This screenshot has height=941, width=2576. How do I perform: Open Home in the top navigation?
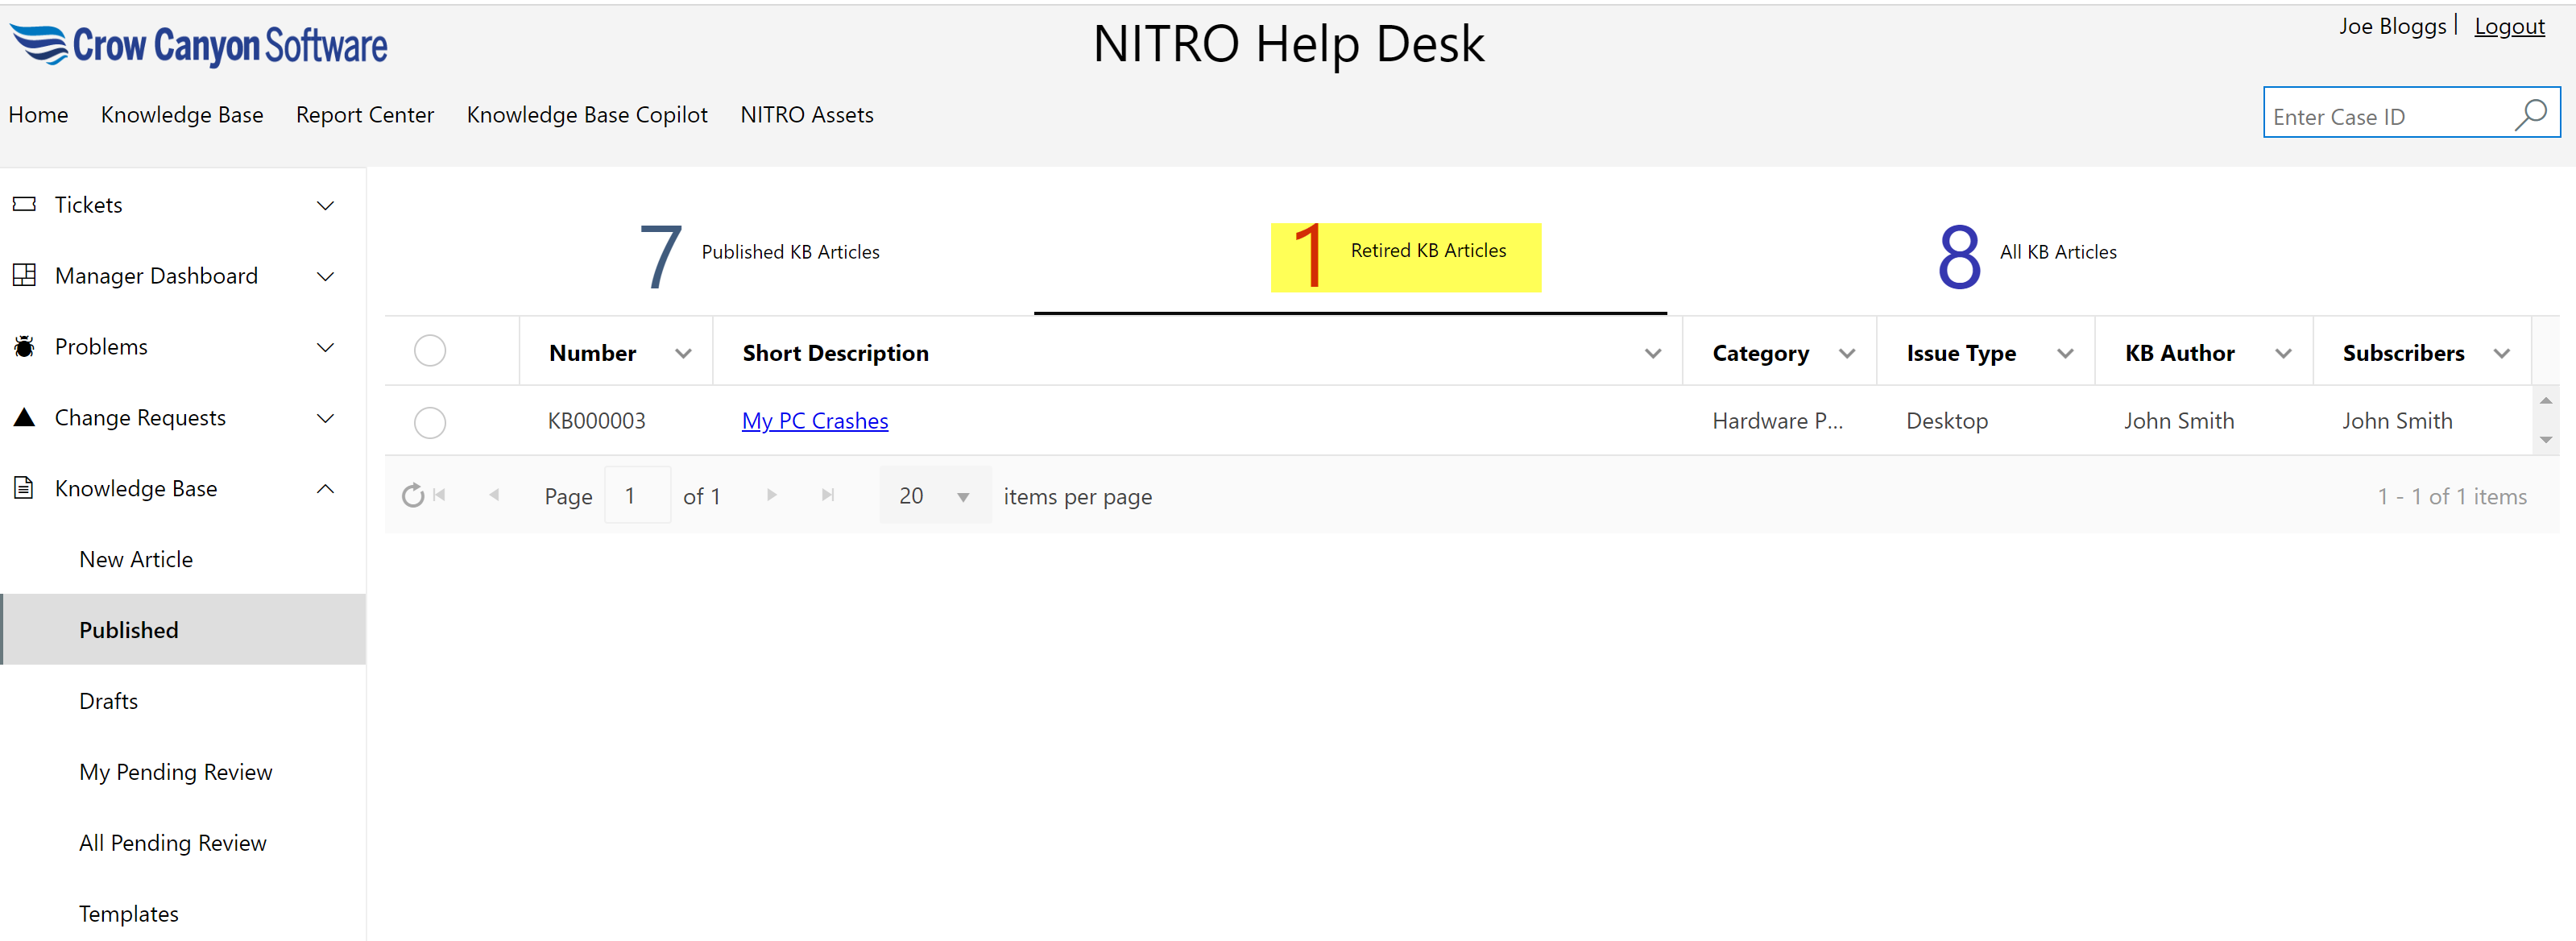coord(38,115)
